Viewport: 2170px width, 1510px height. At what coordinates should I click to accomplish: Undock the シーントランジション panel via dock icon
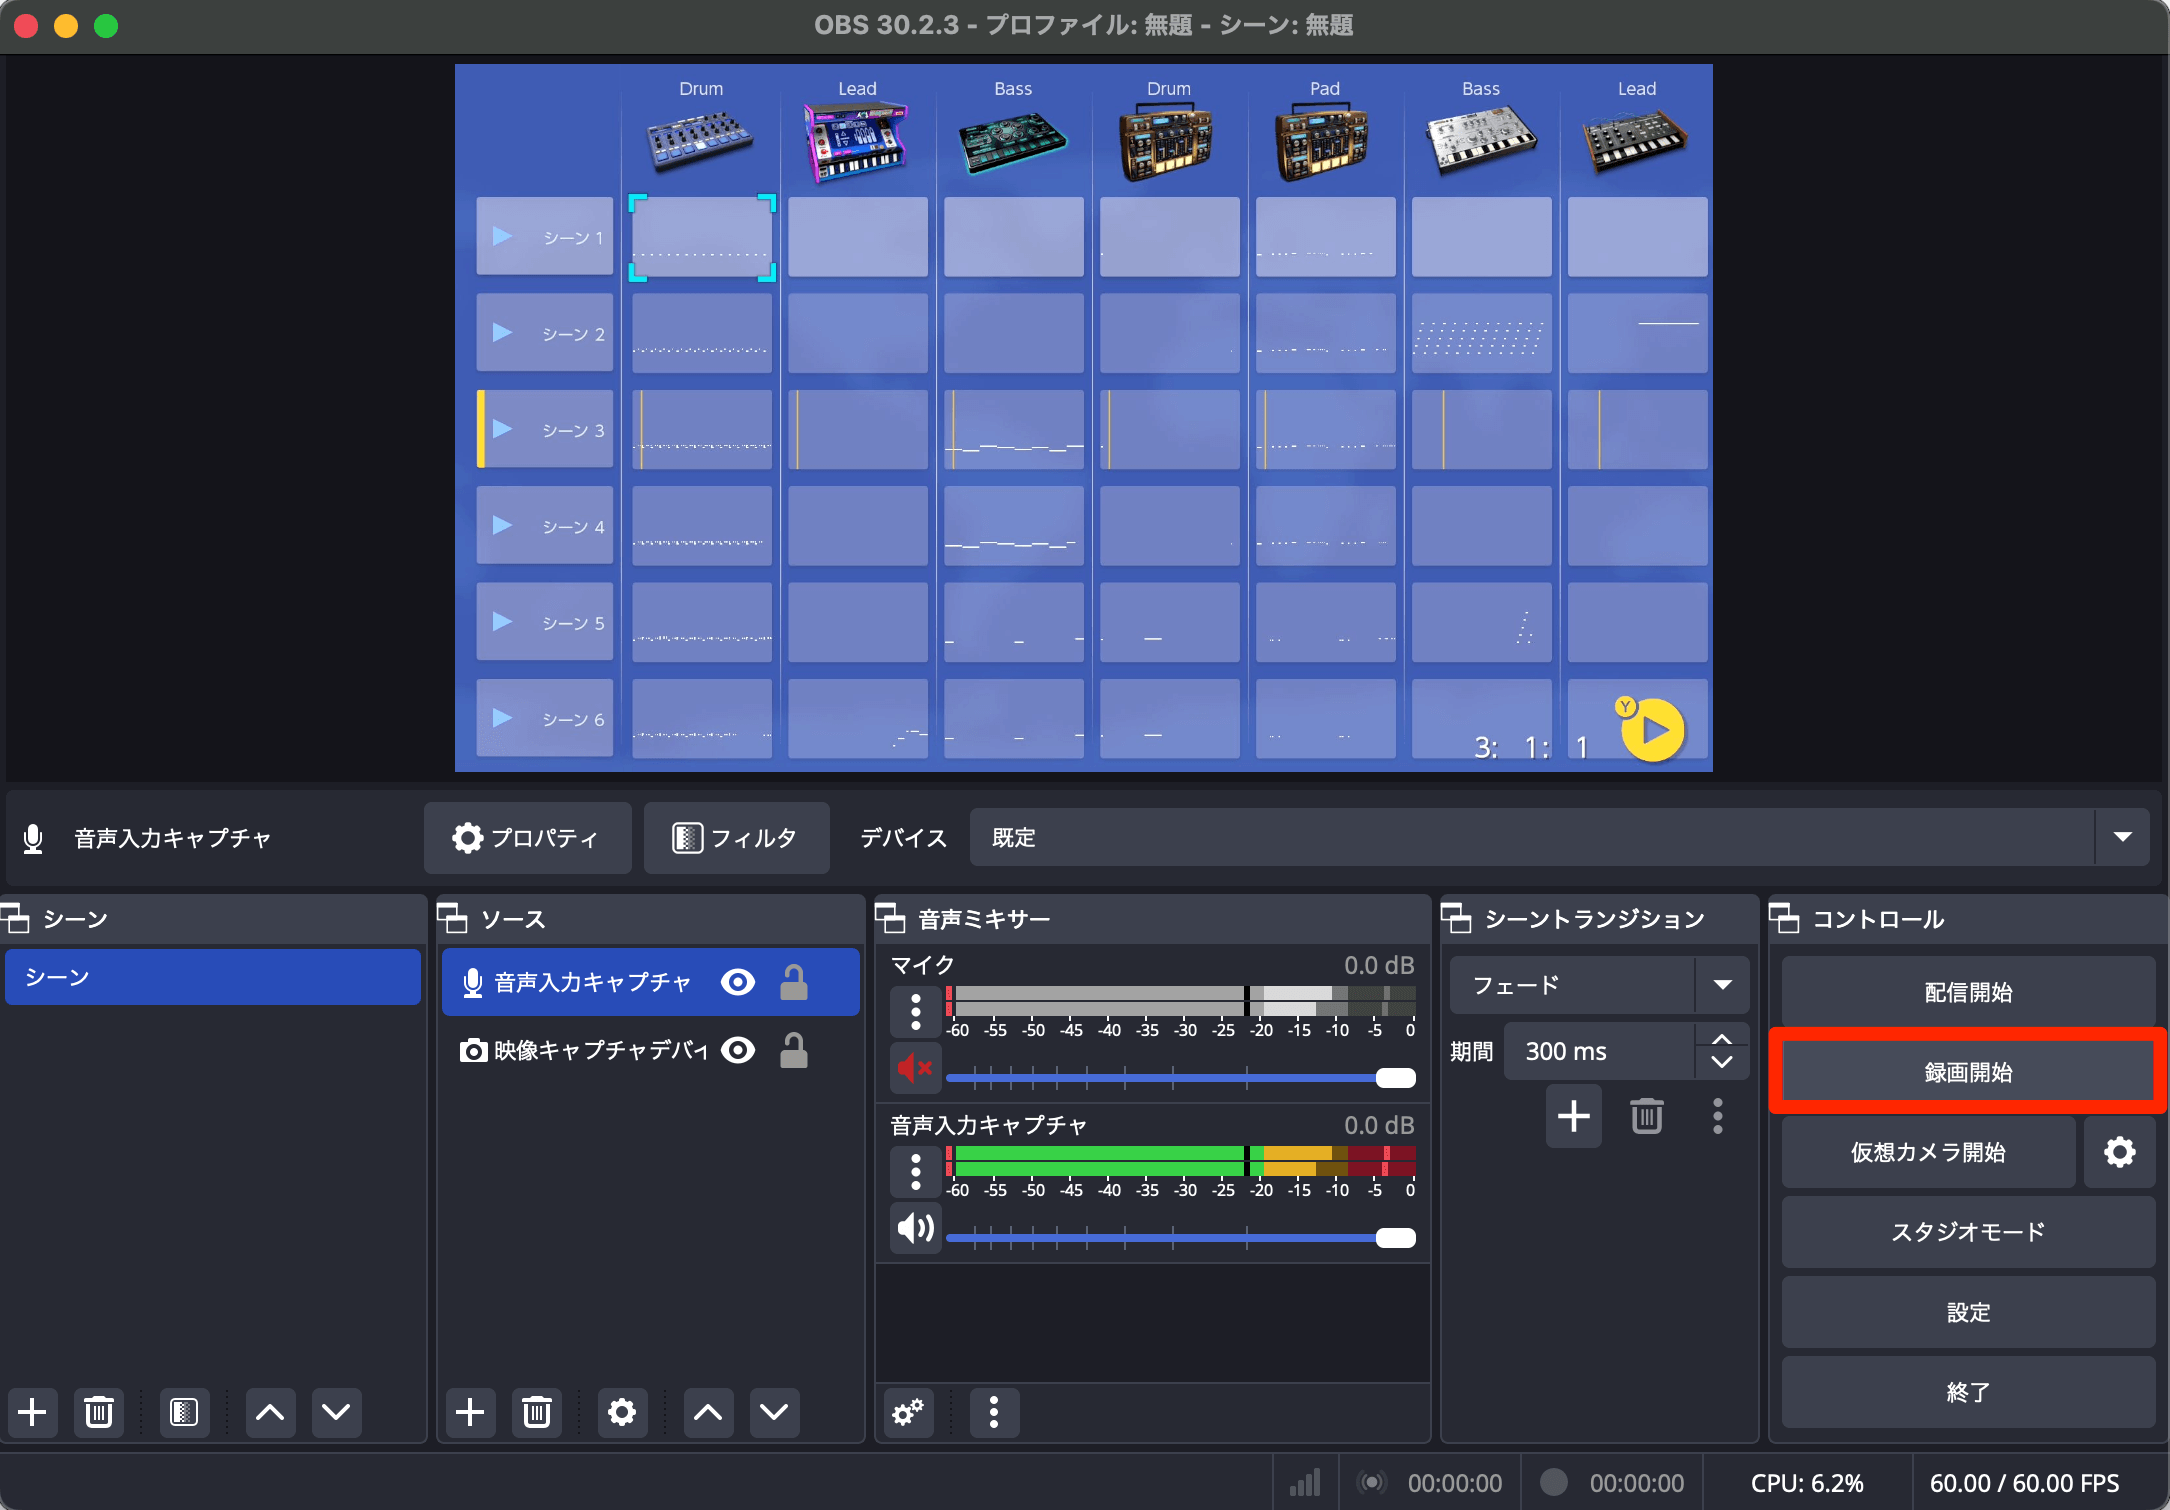(x=1457, y=918)
